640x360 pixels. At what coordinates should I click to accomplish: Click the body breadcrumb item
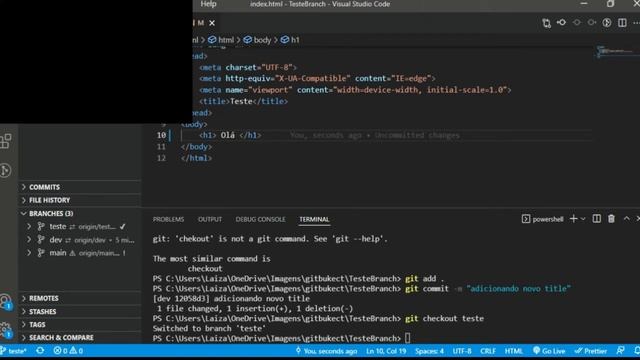(x=258, y=40)
